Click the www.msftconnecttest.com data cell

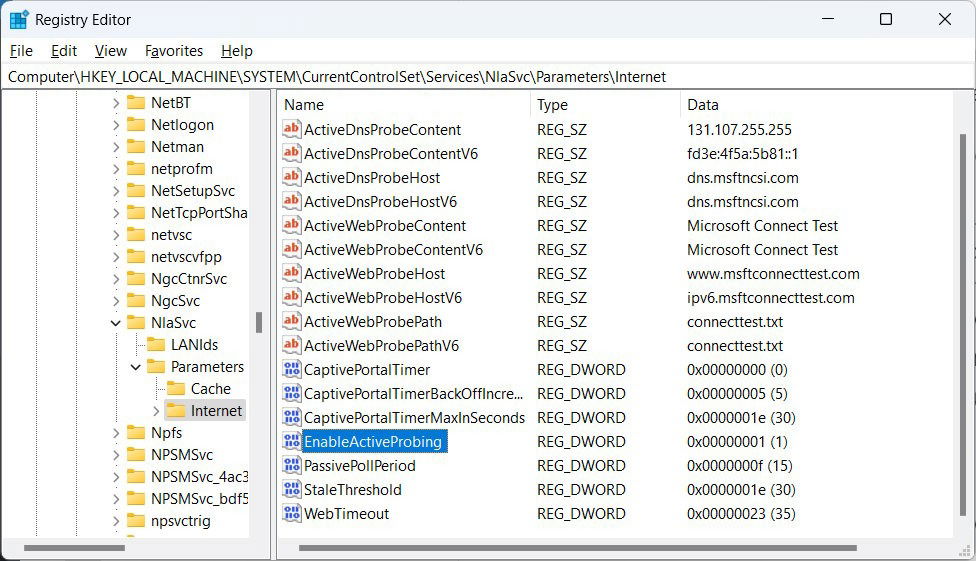tap(773, 273)
